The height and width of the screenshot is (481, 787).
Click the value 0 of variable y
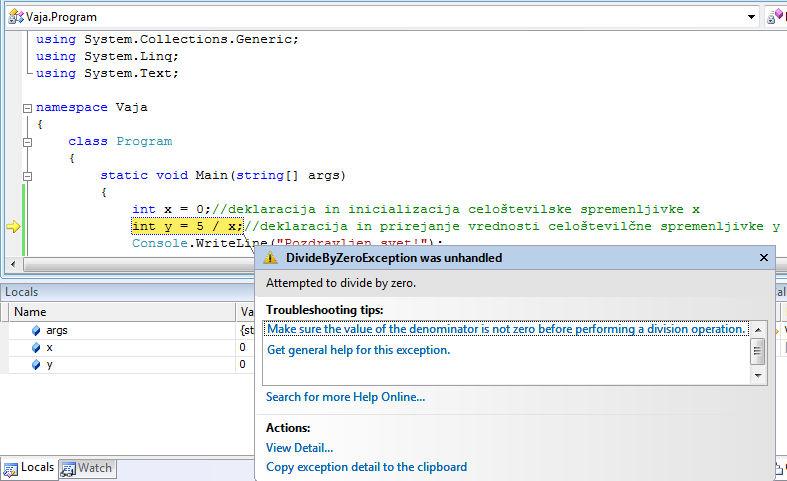[242, 365]
